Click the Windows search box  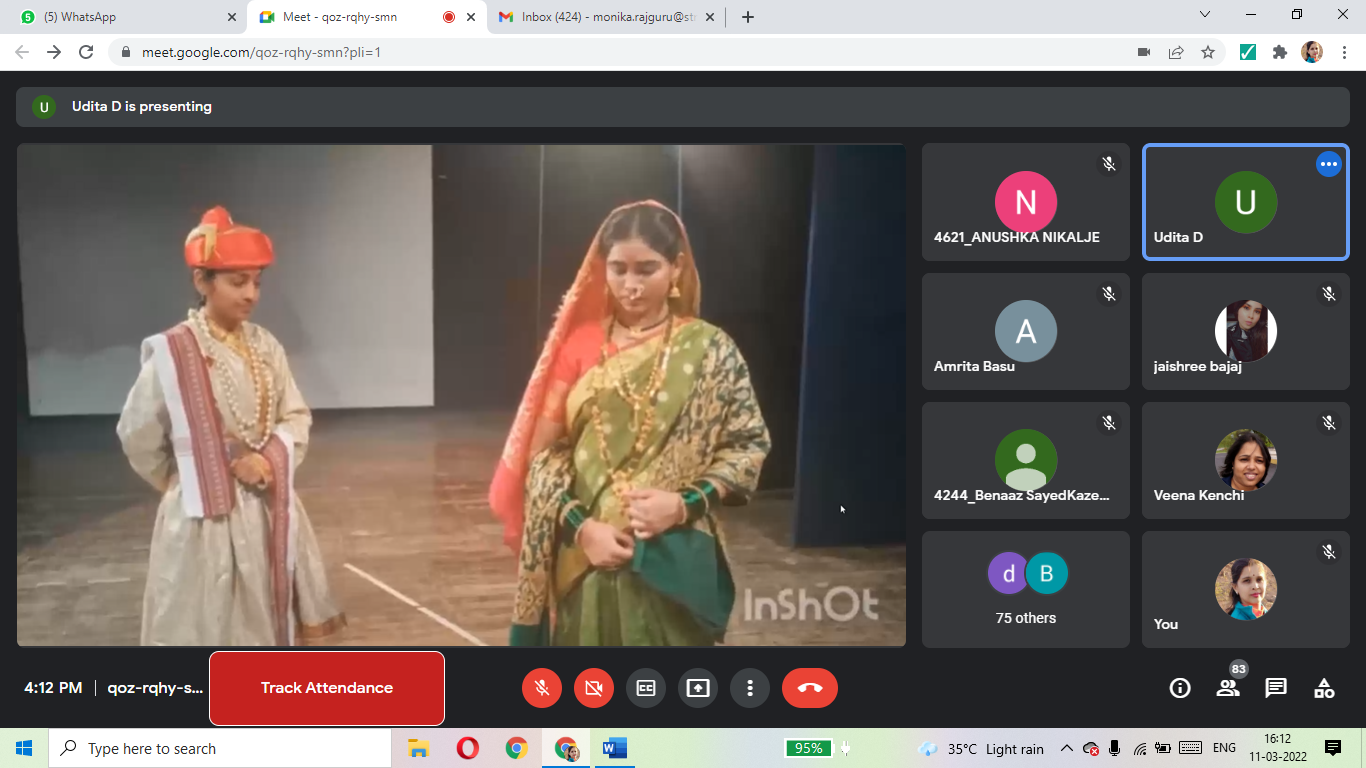click(x=220, y=748)
